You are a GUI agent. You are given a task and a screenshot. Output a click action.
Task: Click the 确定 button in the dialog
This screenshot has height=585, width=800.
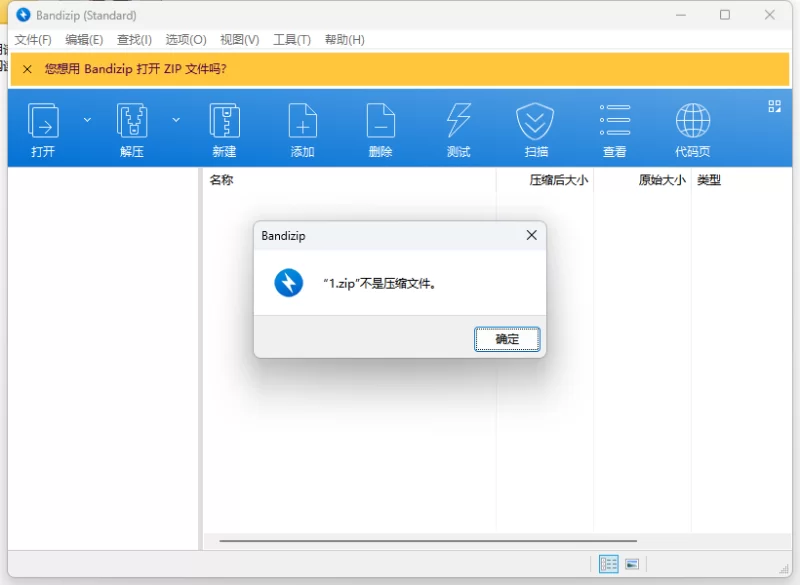[507, 339]
